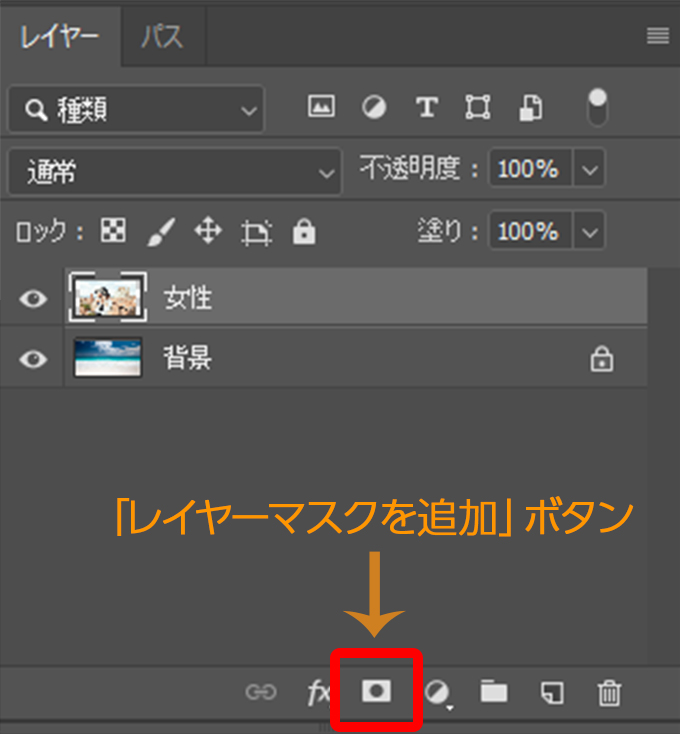The height and width of the screenshot is (734, 680).
Task: Open the 種類 filter type dropdown
Action: (136, 109)
